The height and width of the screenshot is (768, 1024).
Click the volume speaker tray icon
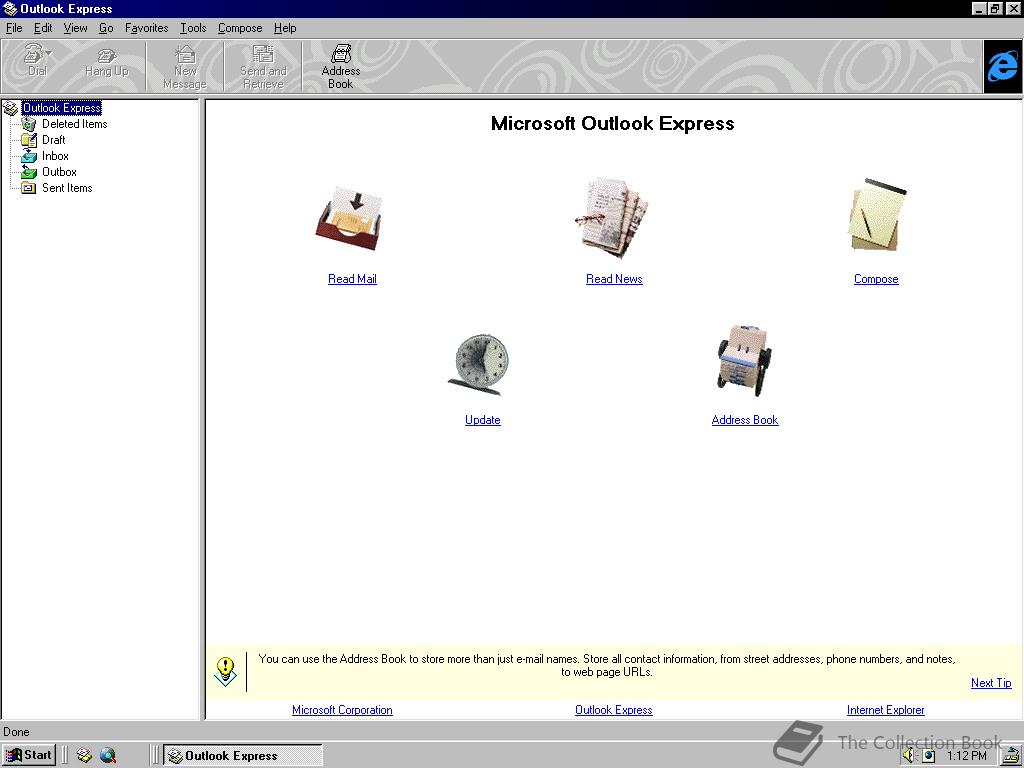click(909, 756)
